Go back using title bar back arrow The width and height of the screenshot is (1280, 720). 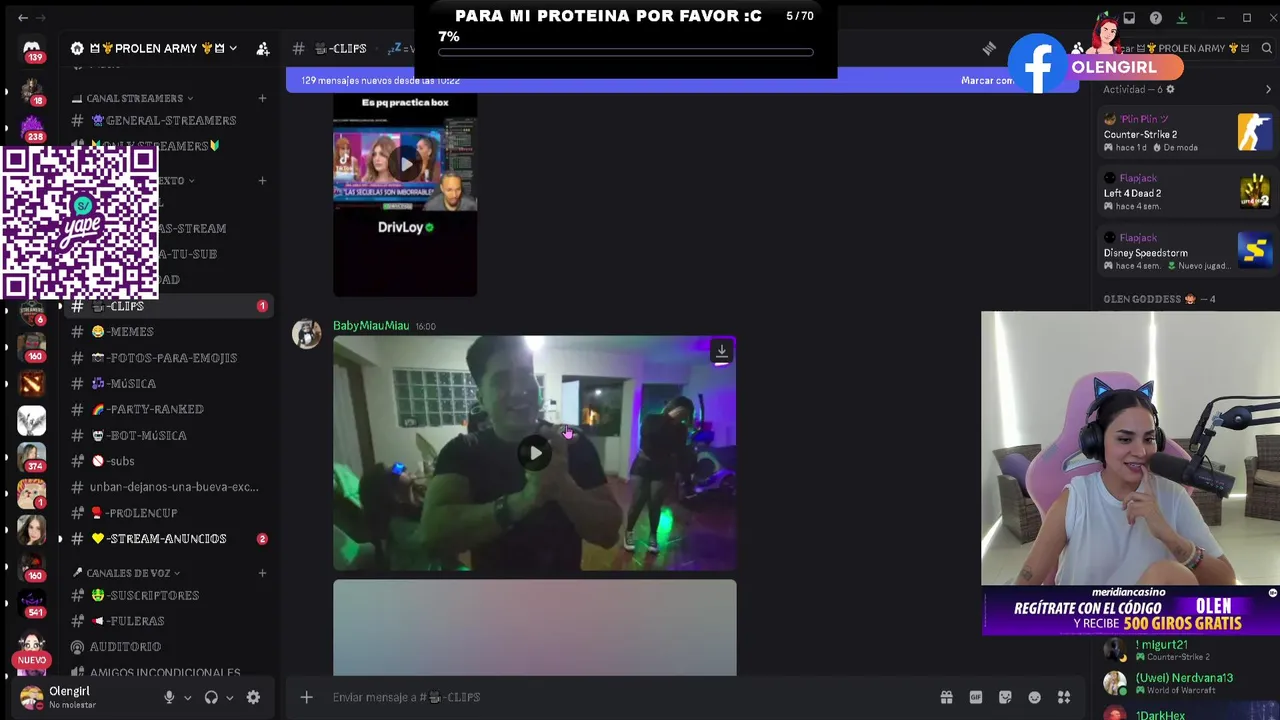click(23, 17)
